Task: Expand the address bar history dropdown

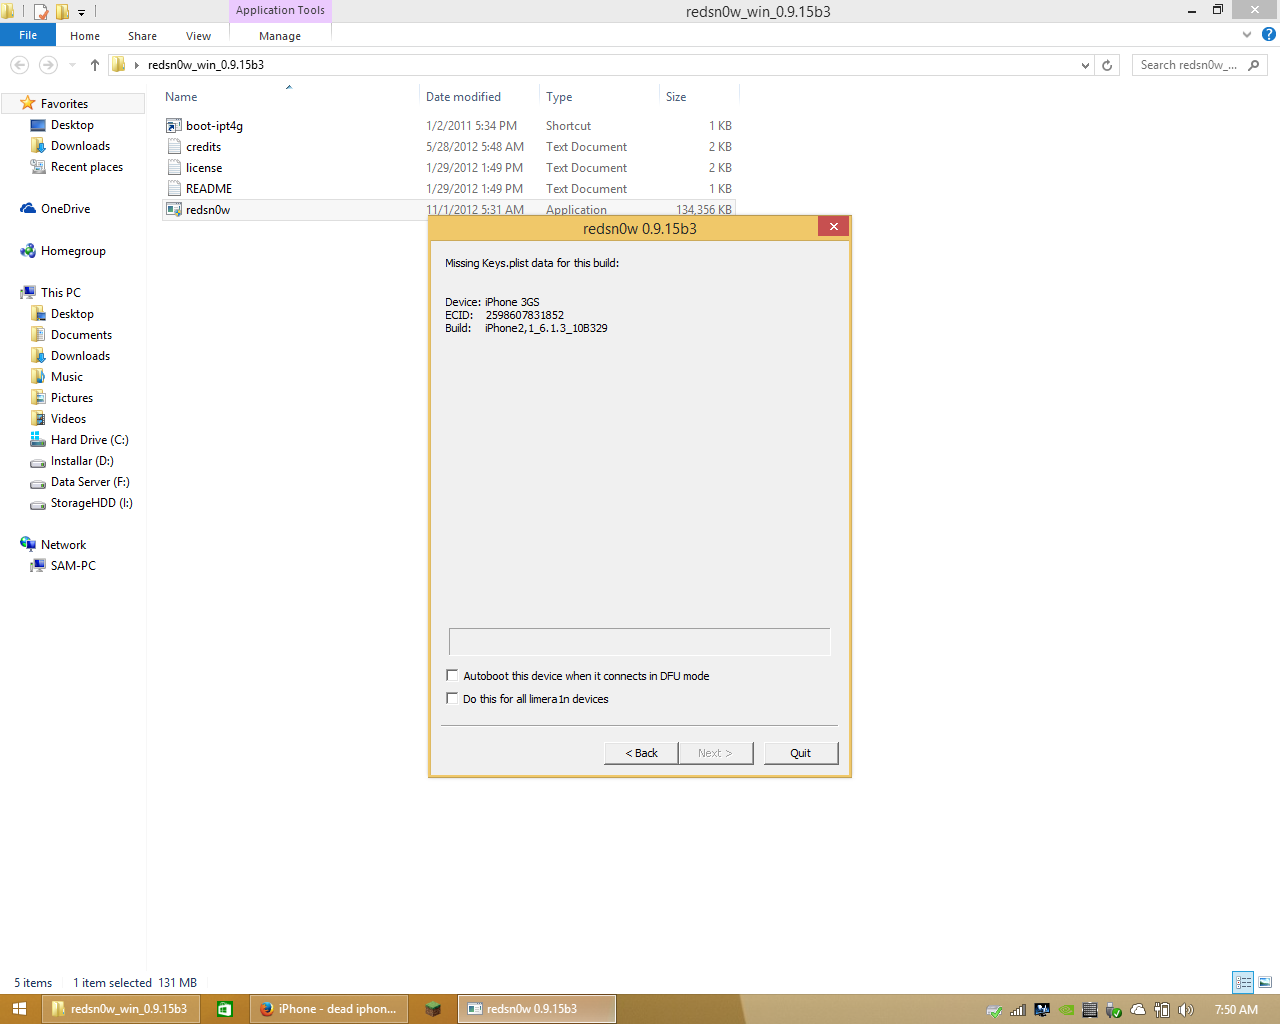Action: click(x=1085, y=65)
